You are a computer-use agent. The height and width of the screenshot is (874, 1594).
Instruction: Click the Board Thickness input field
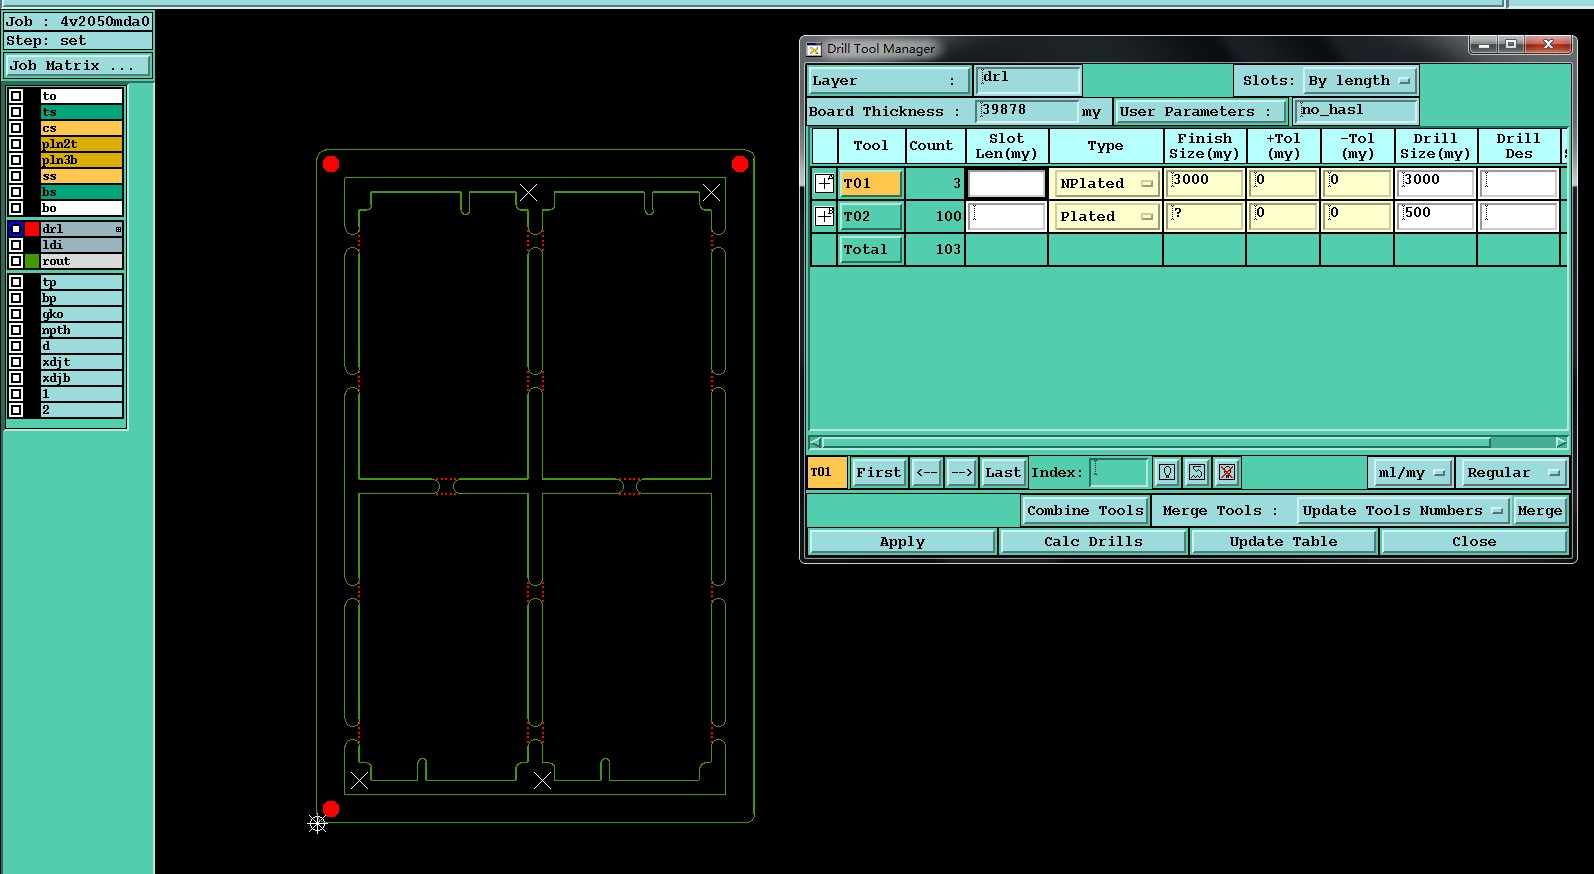[x=1026, y=111]
